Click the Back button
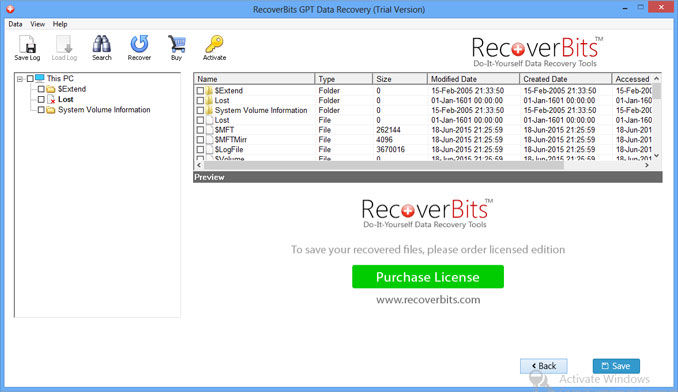Screen dimensions: 678x392 544,366
